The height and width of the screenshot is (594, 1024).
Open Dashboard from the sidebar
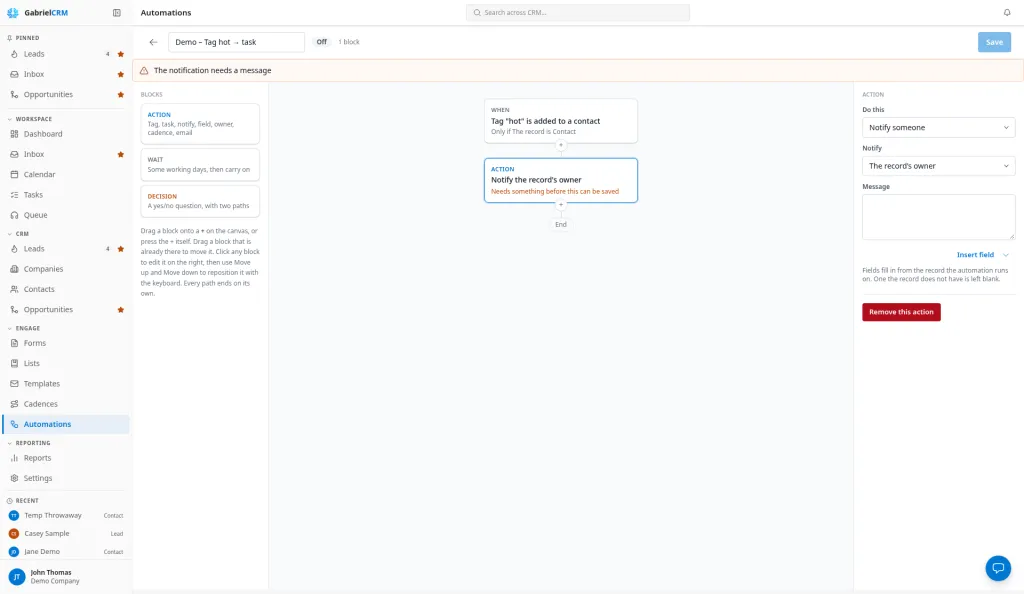click(x=65, y=134)
